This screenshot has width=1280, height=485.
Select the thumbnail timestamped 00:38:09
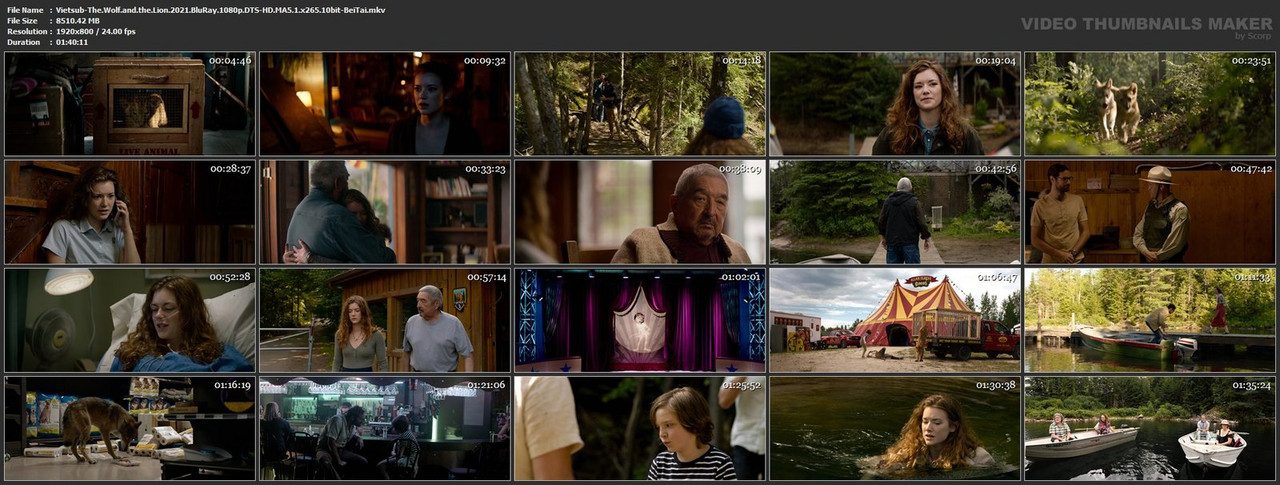point(640,212)
